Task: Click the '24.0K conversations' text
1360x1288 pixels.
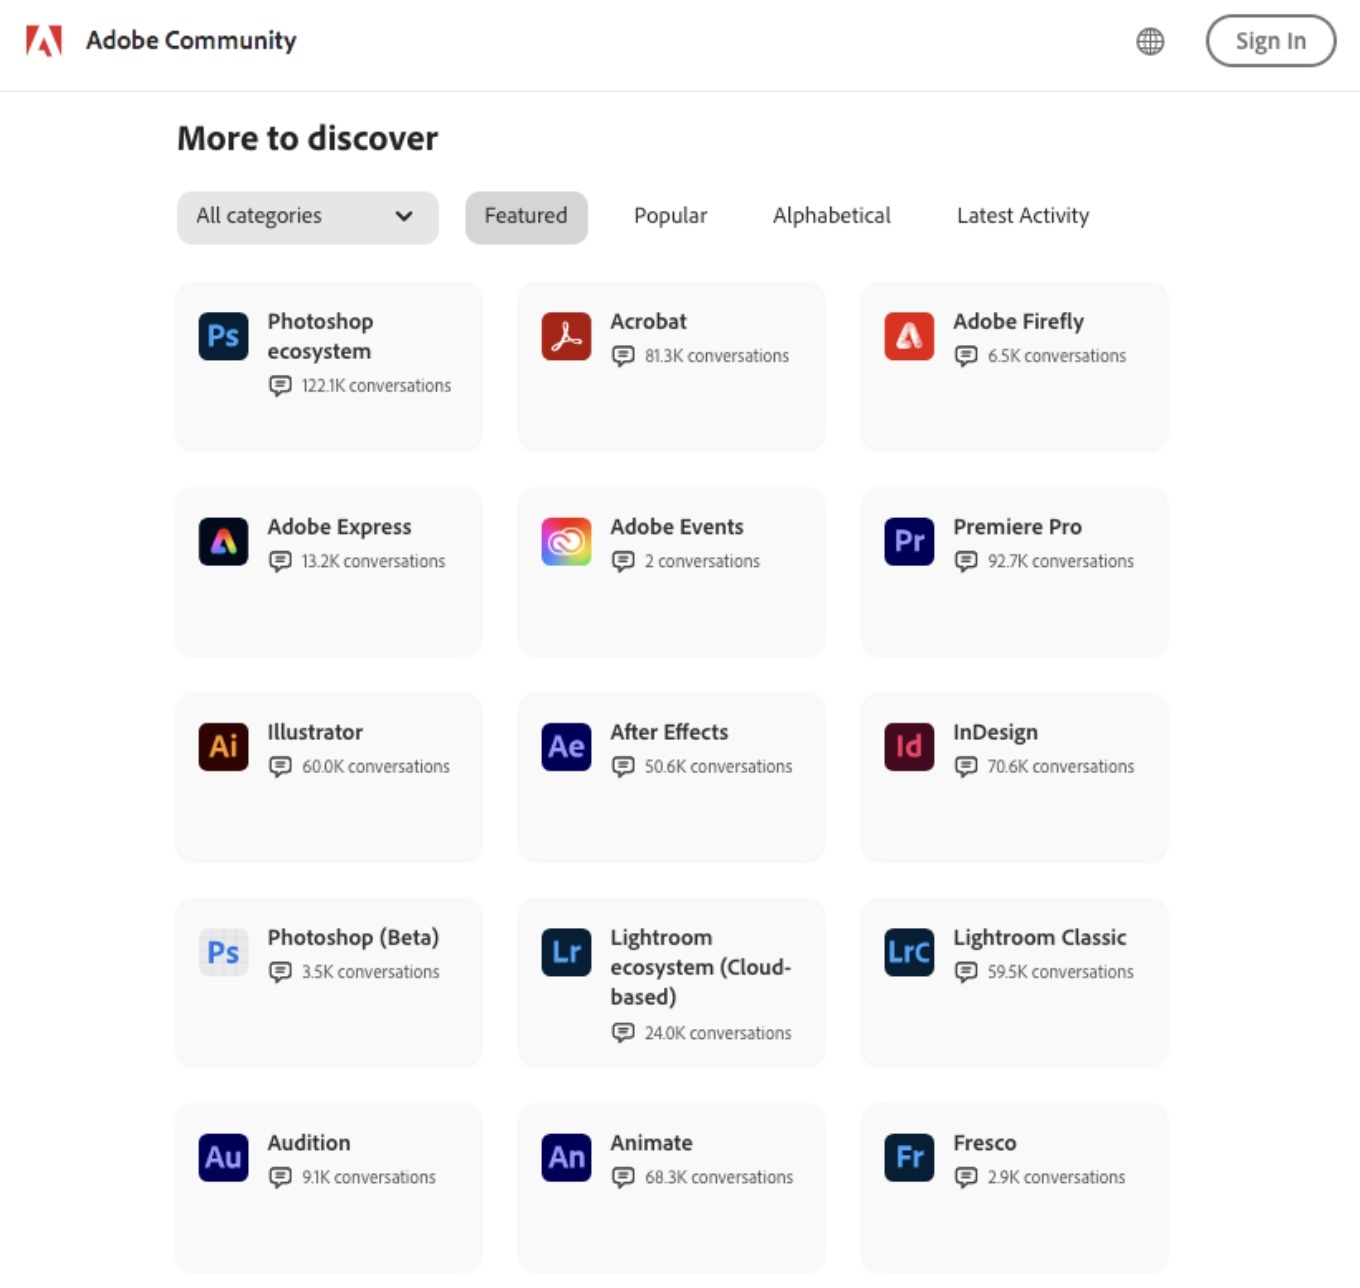Action: coord(717,1033)
